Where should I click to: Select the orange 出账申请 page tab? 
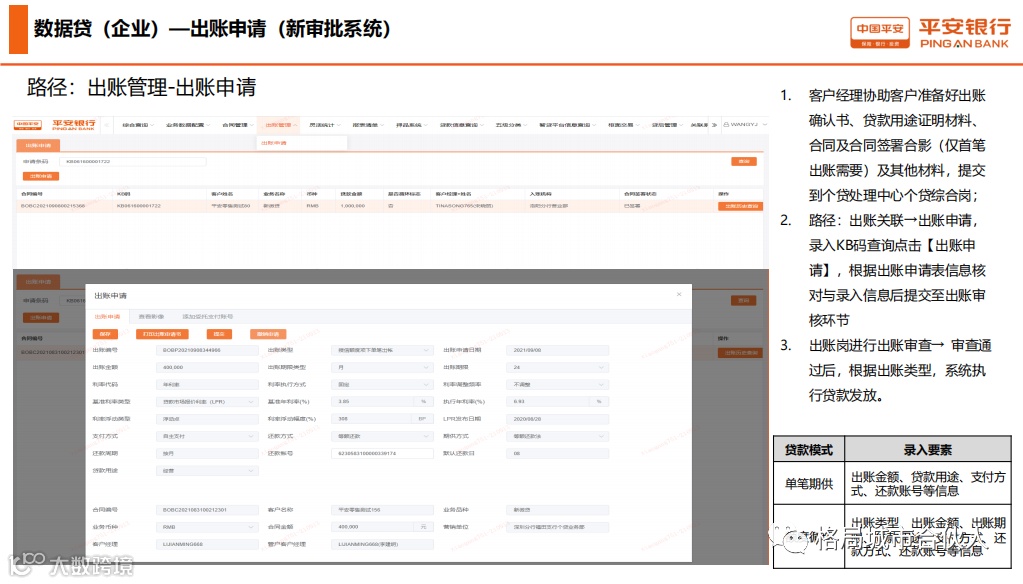(38, 145)
